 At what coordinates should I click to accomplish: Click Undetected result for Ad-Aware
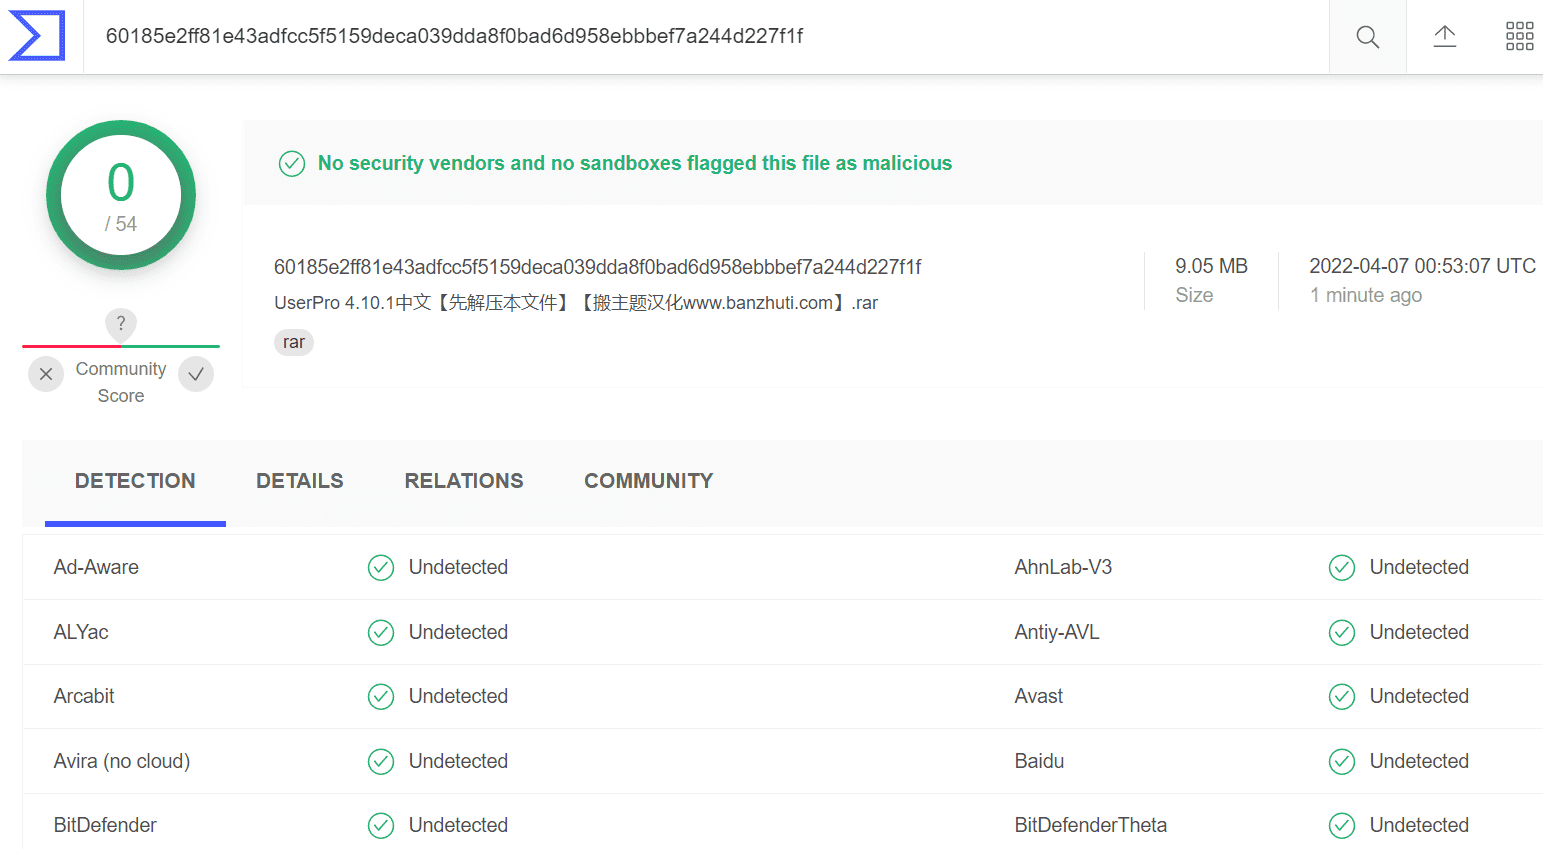458,567
